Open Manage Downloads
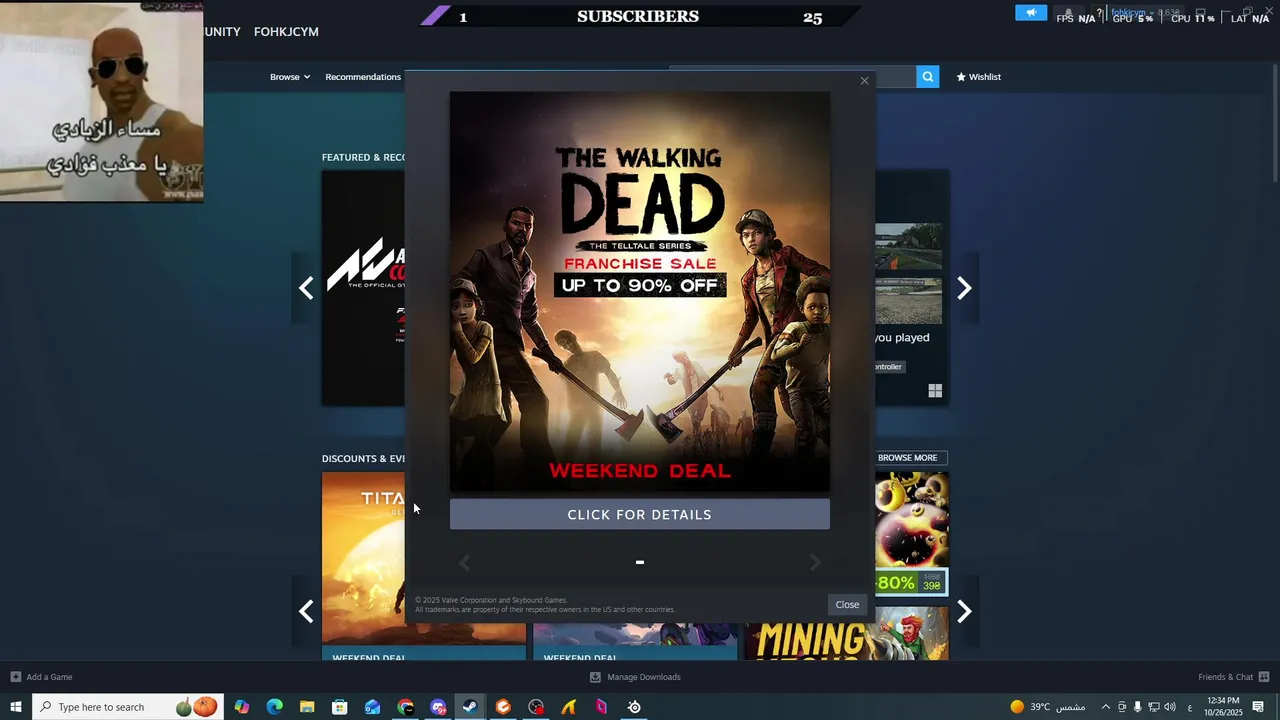Viewport: 1280px width, 720px height. point(635,677)
